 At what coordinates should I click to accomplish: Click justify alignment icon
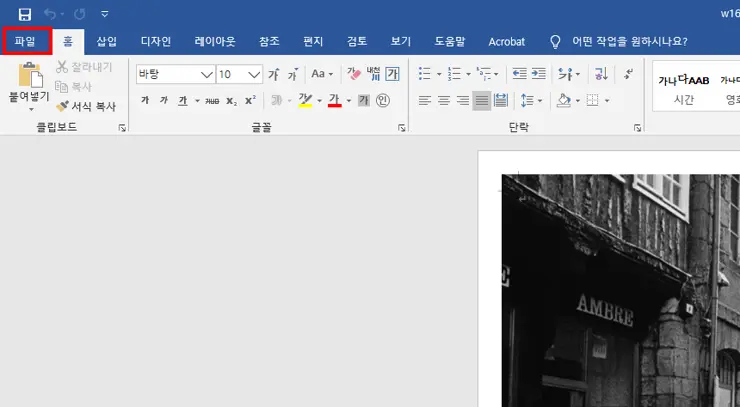pyautogui.click(x=481, y=100)
